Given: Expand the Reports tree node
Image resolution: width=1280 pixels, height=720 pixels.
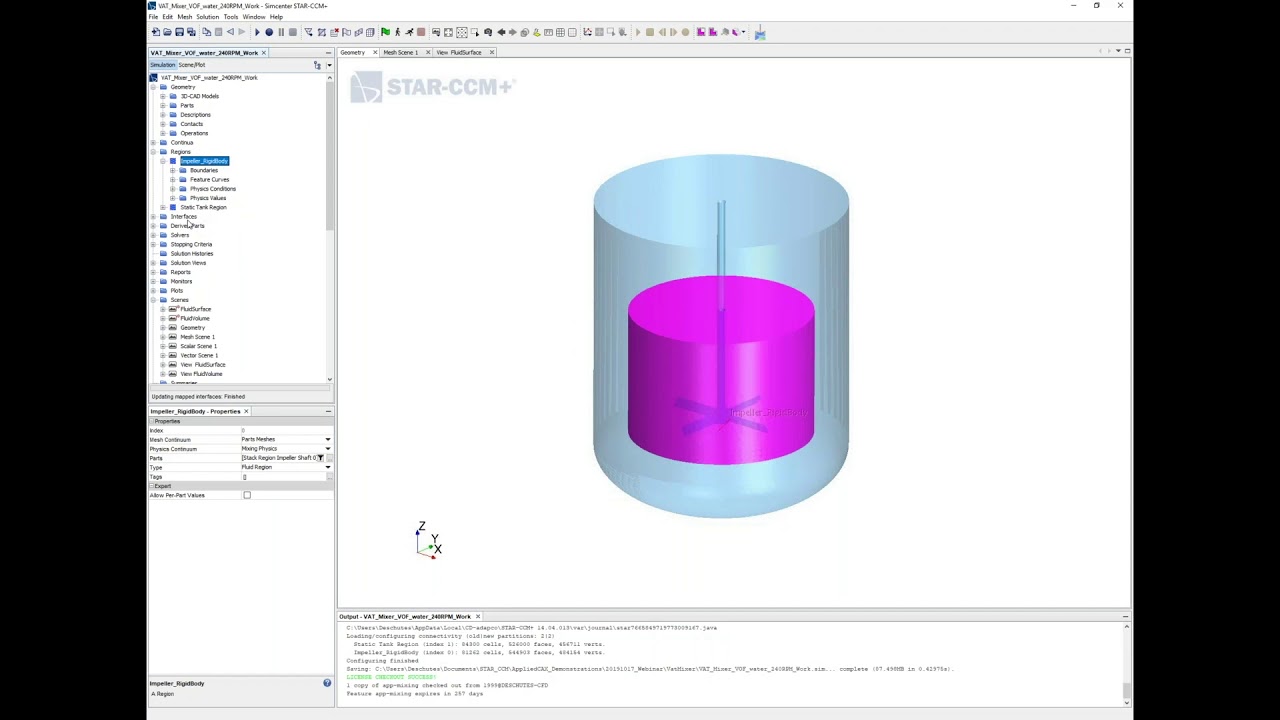Looking at the screenshot, I should [153, 272].
